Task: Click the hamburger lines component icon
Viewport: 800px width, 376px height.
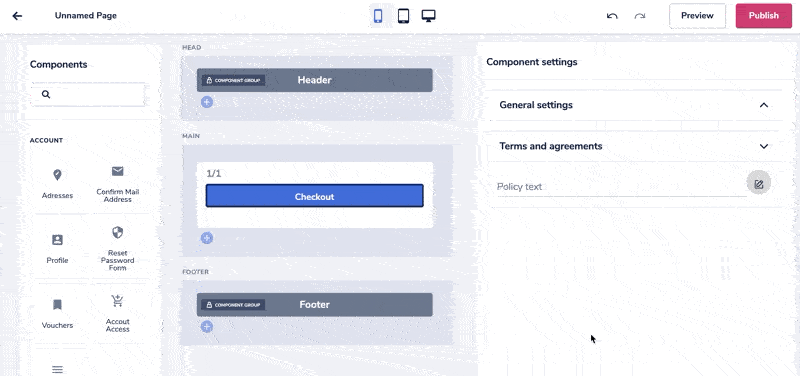Action: click(57, 369)
